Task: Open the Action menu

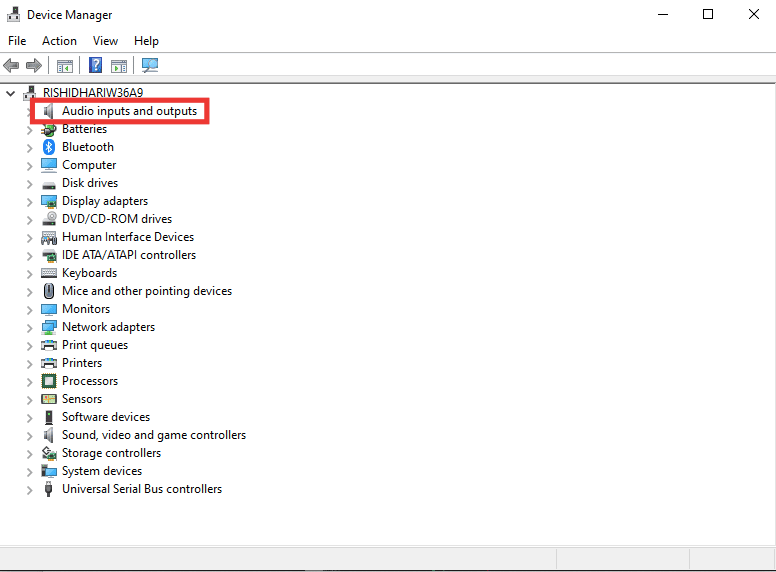Action: (x=59, y=41)
